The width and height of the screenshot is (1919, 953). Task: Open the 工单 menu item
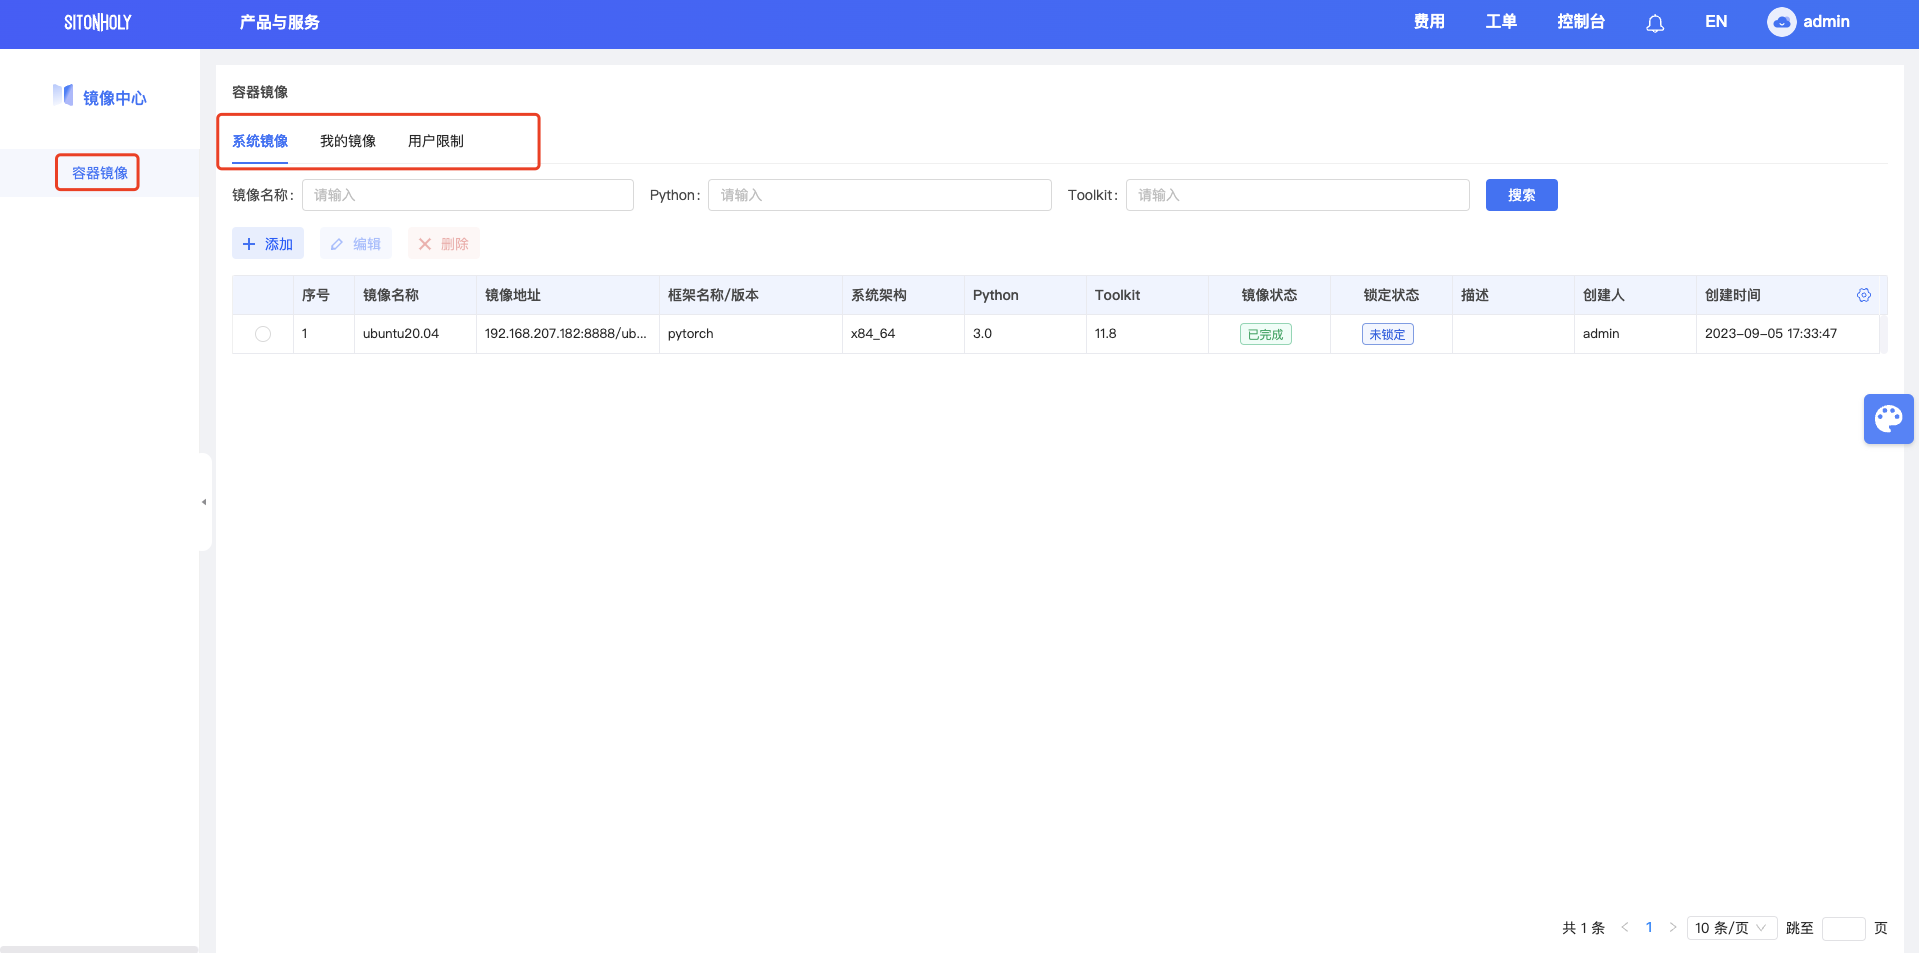tap(1501, 22)
